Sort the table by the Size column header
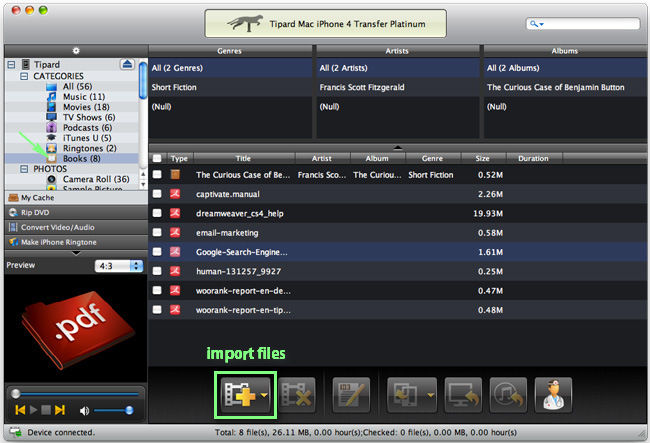Viewport: 650px width, 443px height. [483, 158]
